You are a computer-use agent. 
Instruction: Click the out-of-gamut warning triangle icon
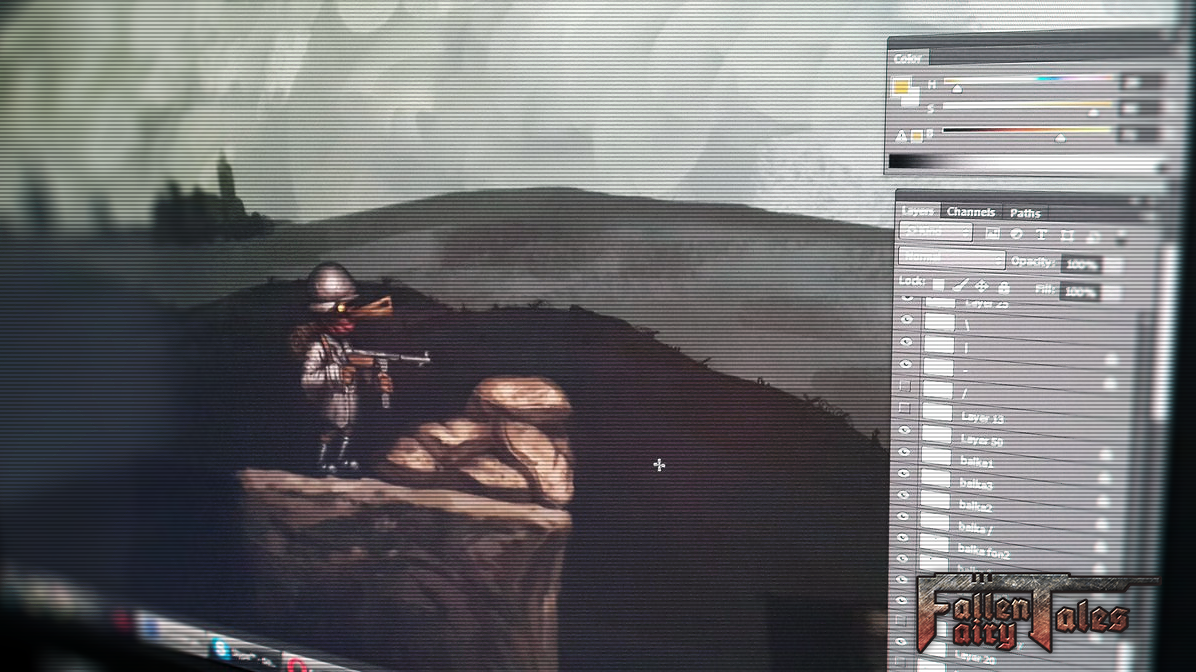coord(901,137)
